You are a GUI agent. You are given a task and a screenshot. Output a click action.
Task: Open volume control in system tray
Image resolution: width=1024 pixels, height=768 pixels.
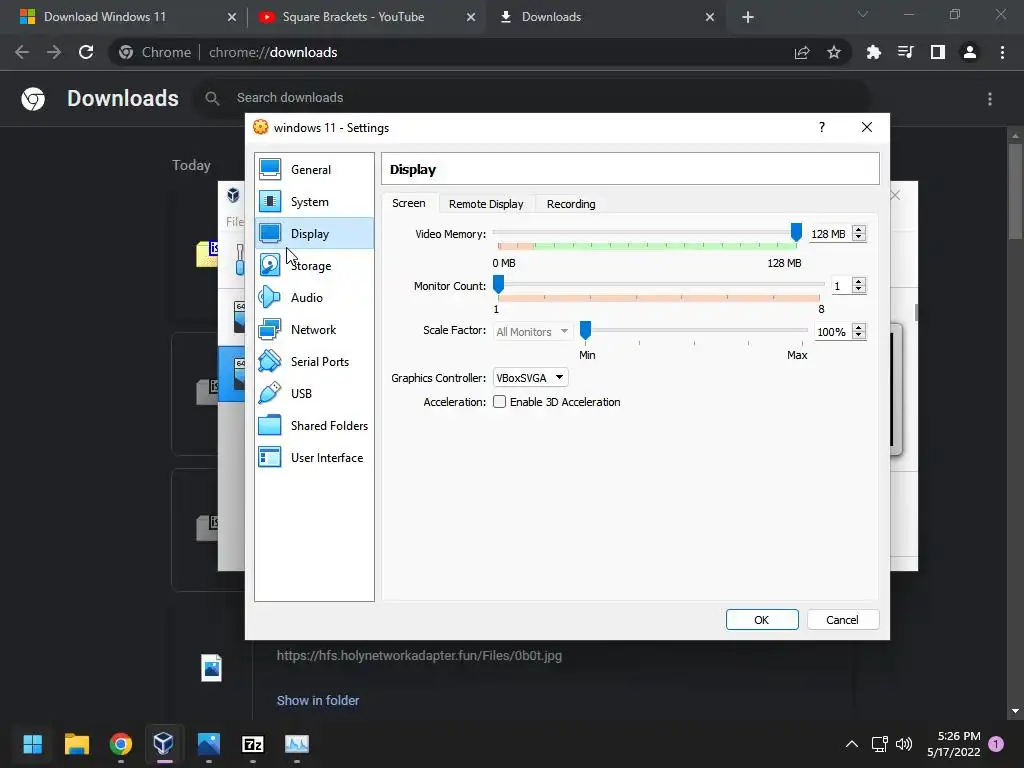904,744
